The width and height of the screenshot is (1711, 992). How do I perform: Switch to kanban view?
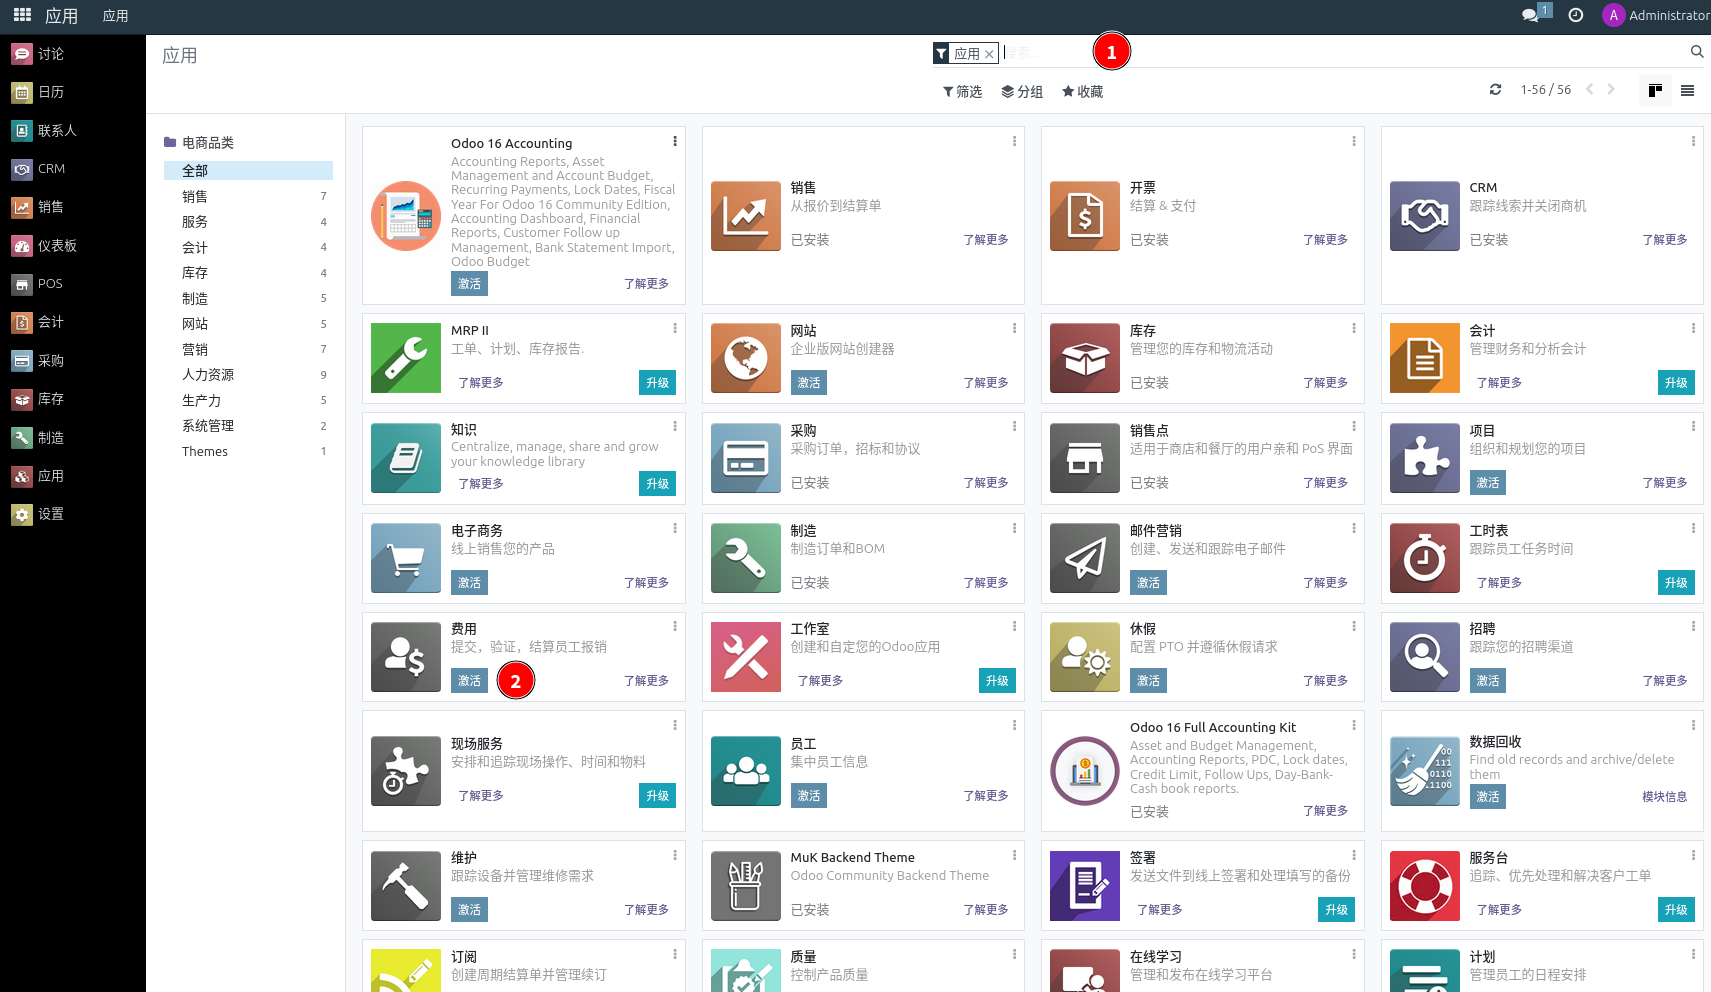click(1656, 91)
